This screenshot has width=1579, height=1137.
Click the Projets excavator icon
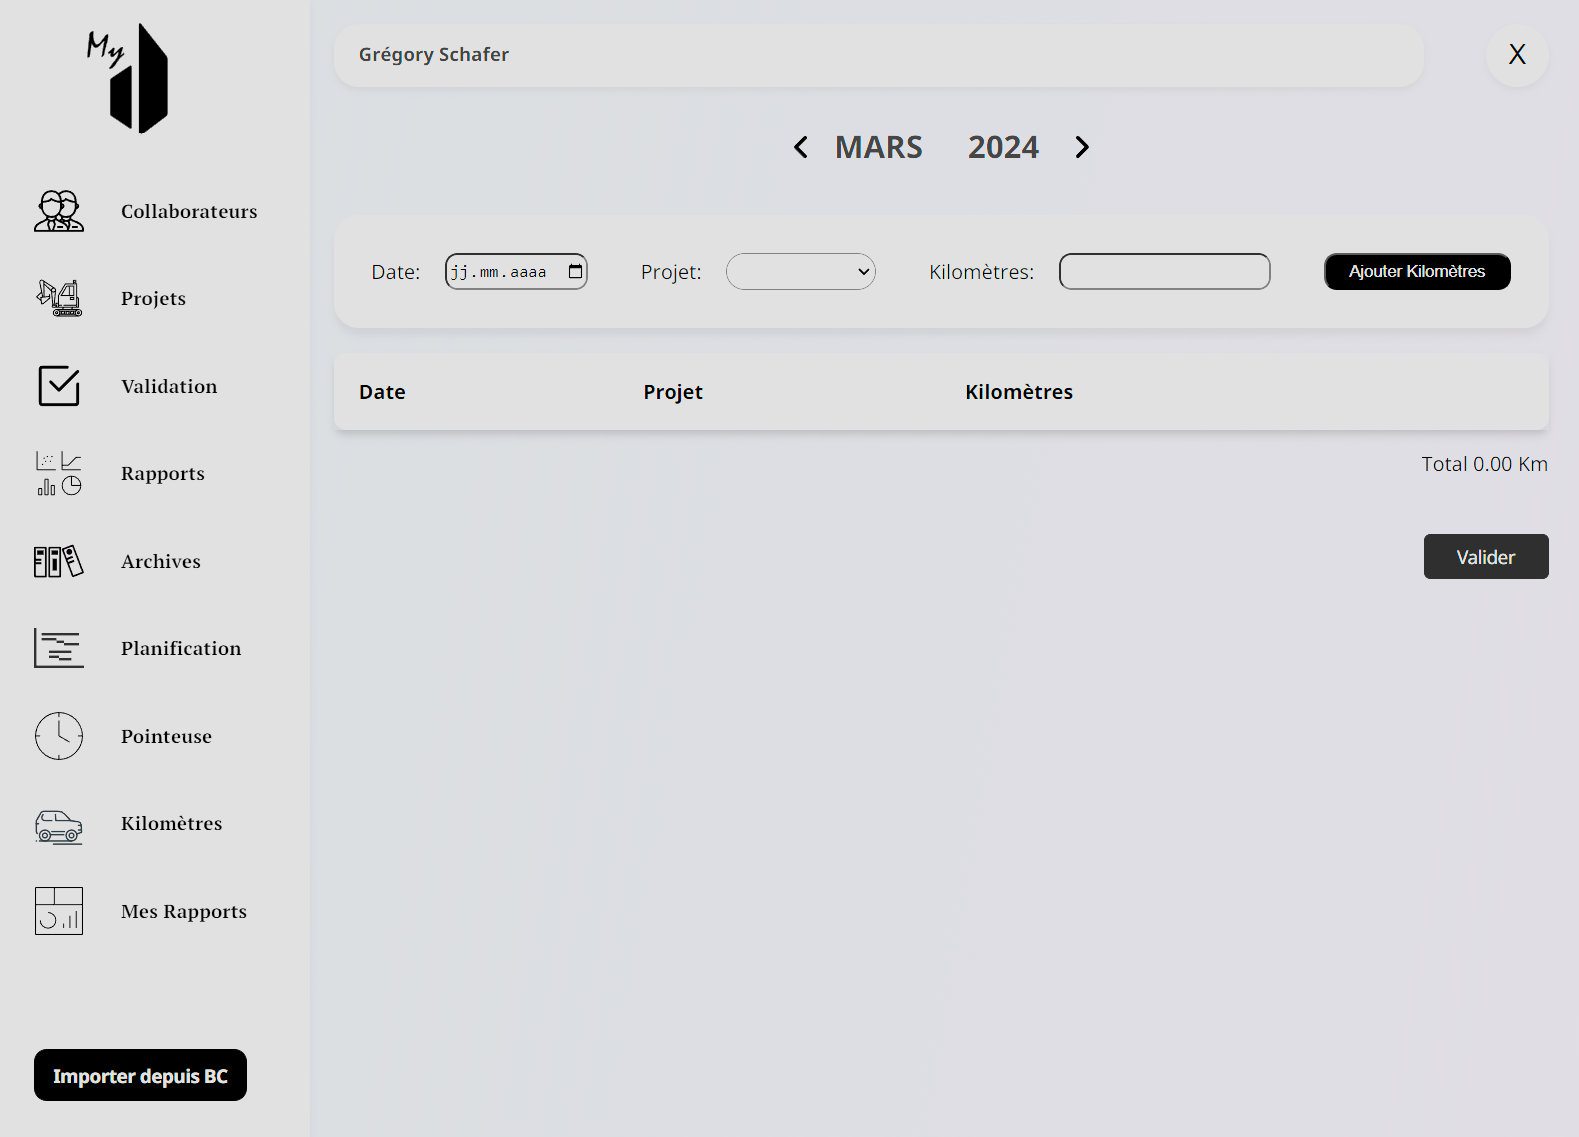coord(59,298)
